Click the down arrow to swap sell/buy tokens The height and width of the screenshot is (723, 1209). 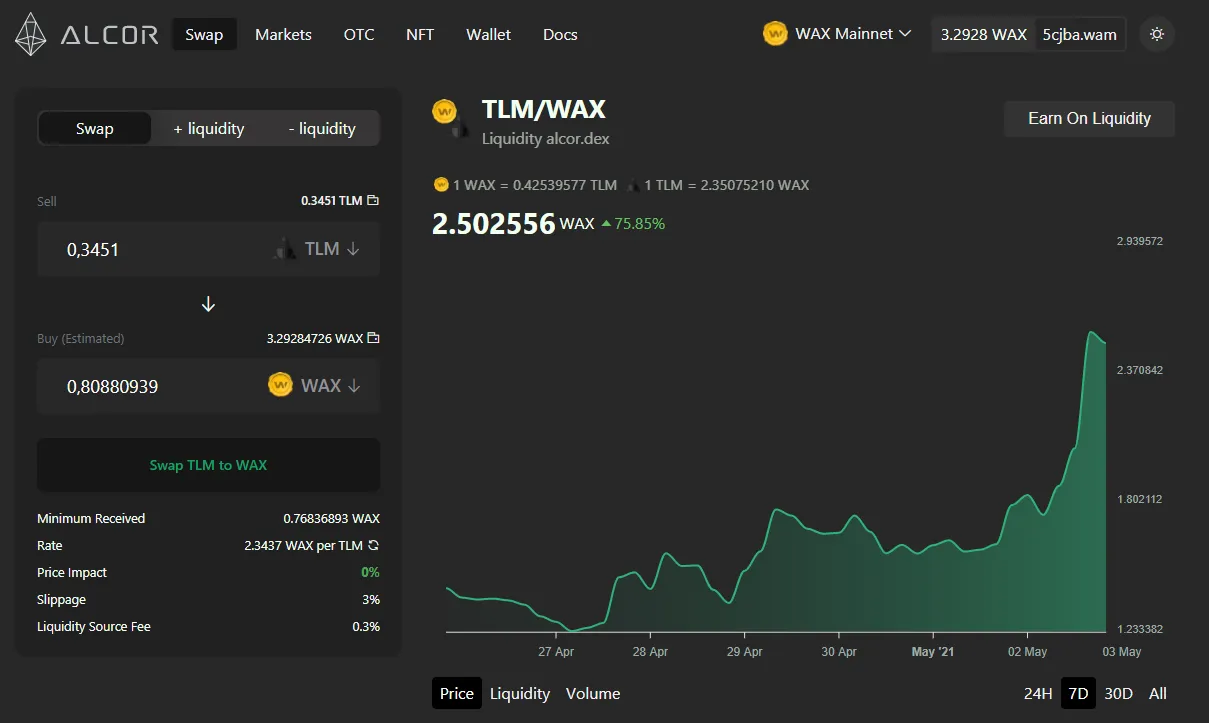(208, 304)
